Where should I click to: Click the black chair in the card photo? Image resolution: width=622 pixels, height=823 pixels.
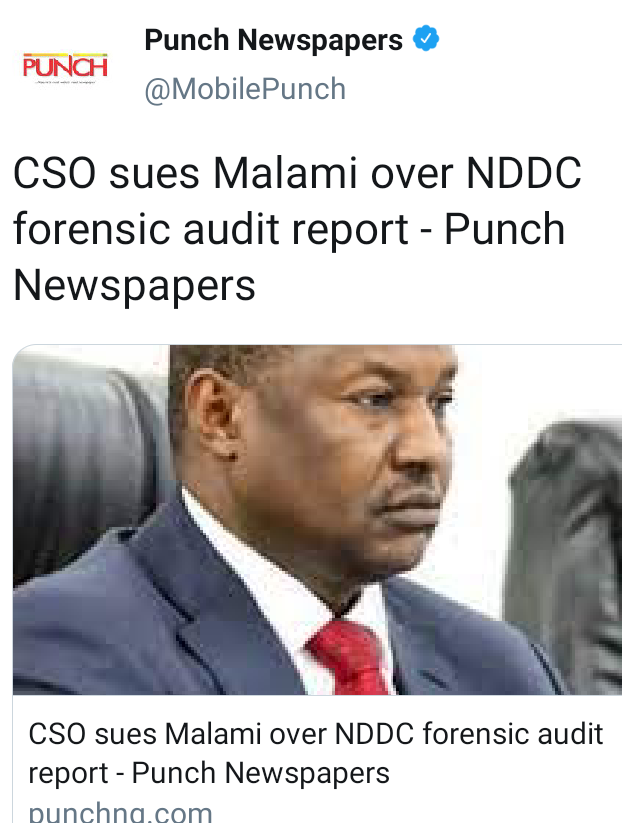(89, 462)
